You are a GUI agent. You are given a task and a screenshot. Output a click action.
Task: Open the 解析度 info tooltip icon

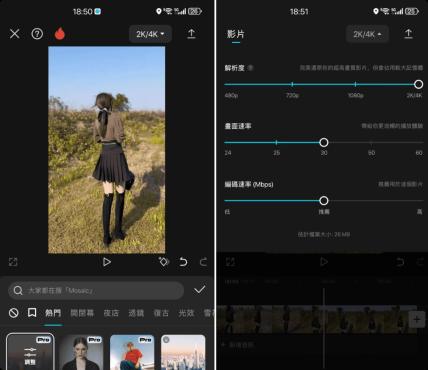click(251, 68)
